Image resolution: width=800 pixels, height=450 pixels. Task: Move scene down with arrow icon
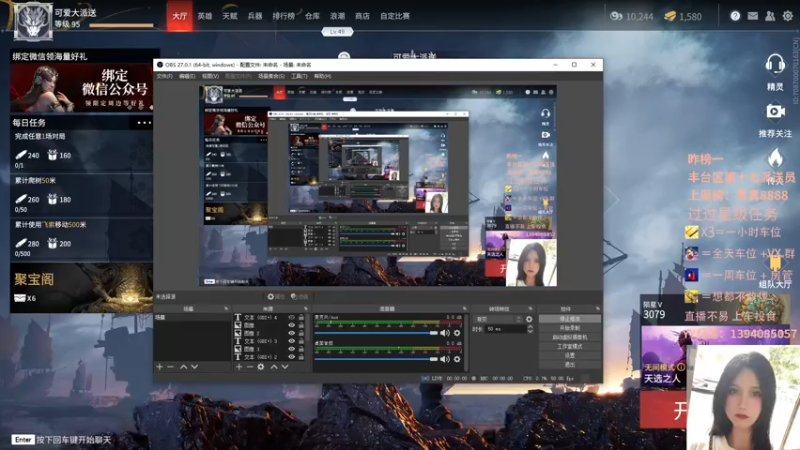pyautogui.click(x=194, y=367)
